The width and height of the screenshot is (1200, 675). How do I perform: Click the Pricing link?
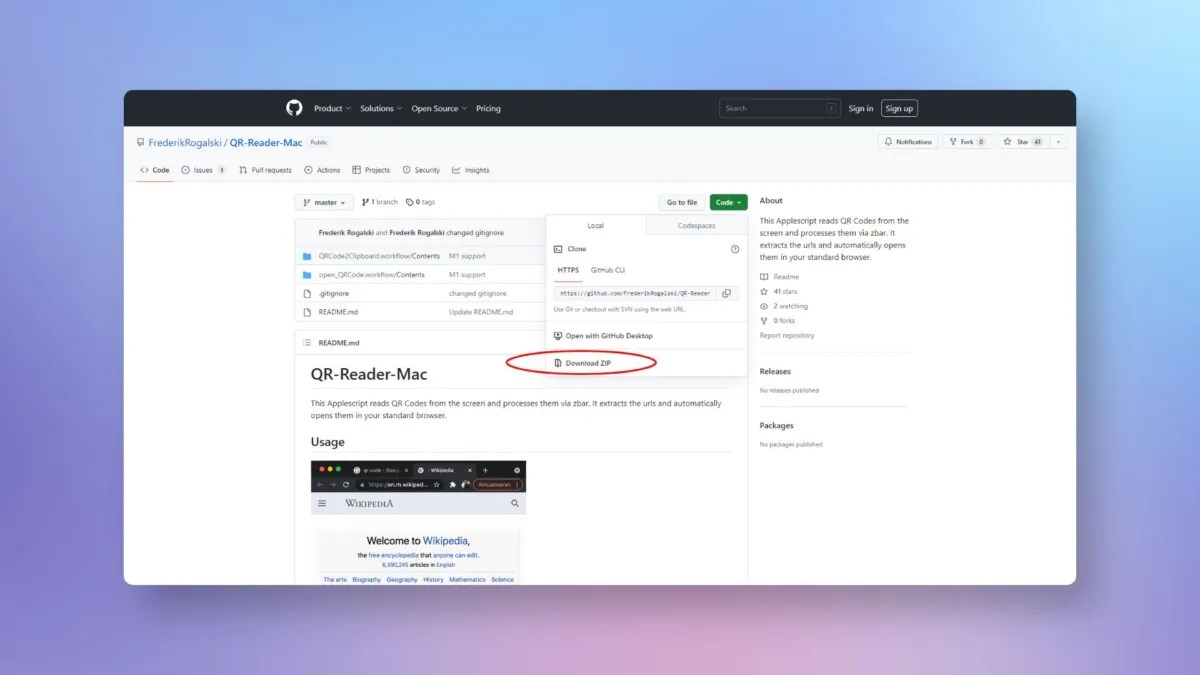pyautogui.click(x=488, y=108)
